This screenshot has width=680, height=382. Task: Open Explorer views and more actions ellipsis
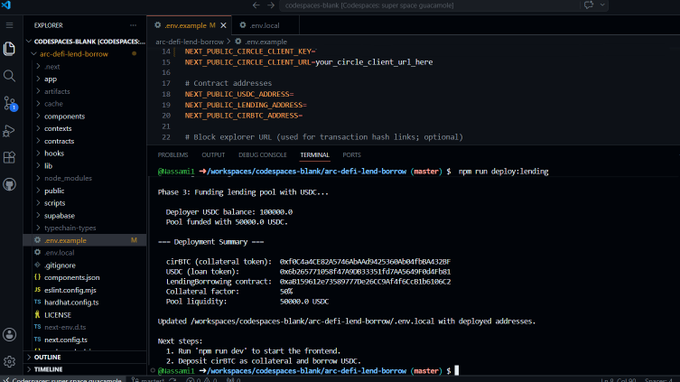pos(133,25)
